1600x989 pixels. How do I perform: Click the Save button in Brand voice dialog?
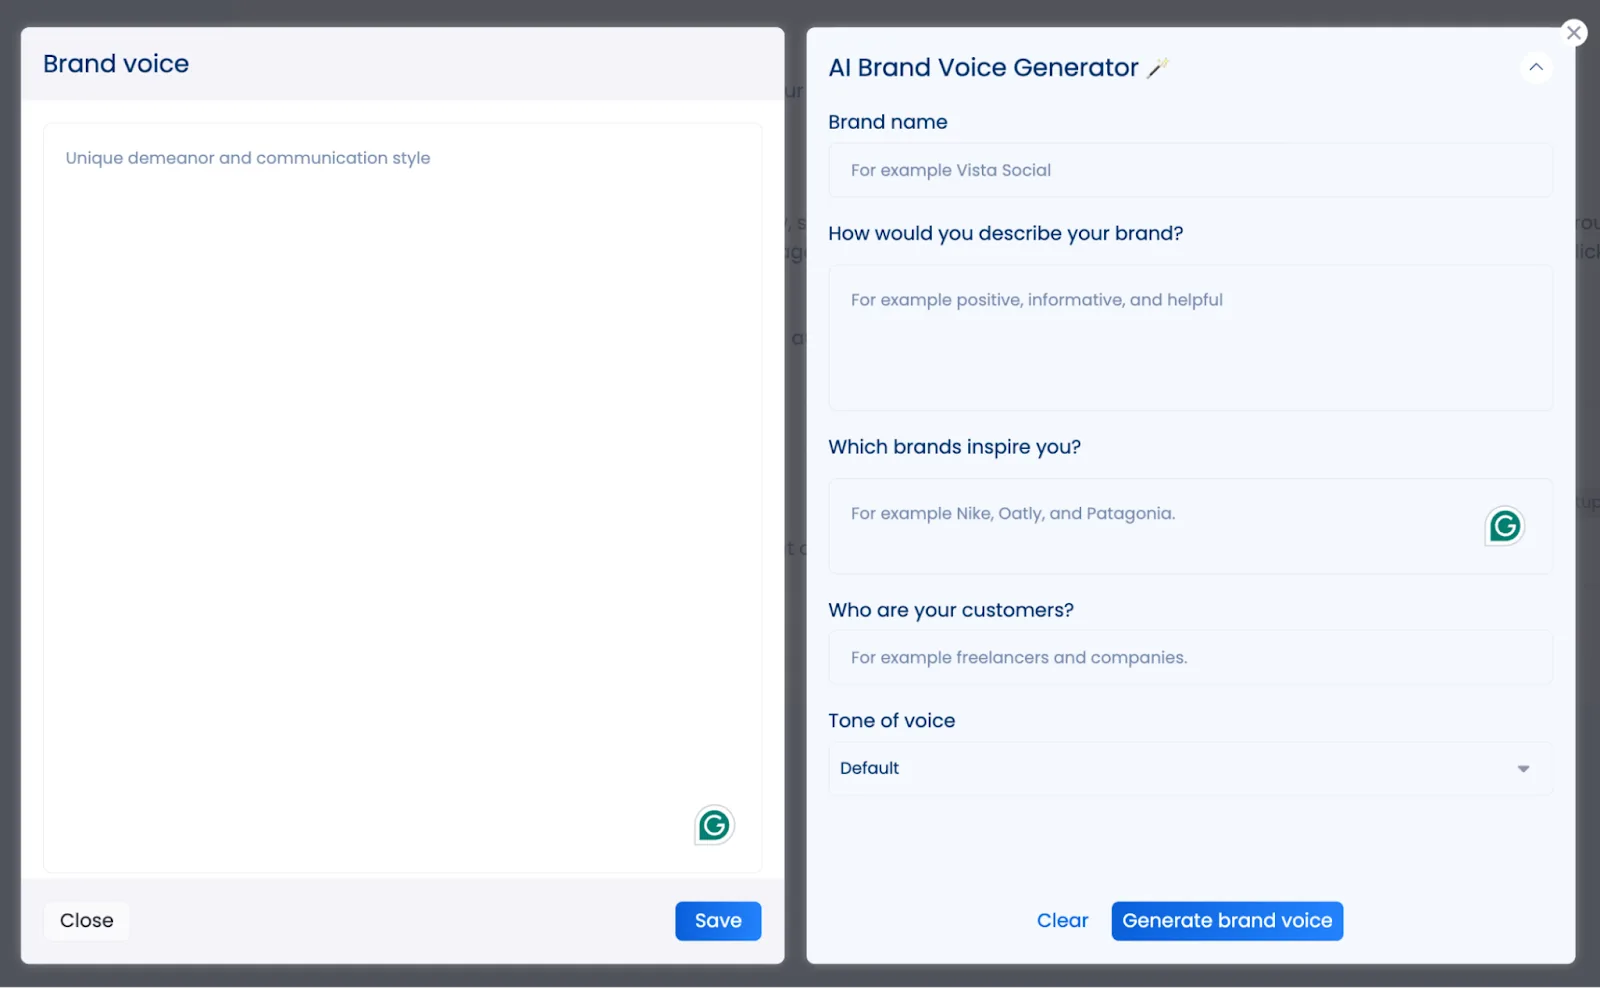point(718,920)
